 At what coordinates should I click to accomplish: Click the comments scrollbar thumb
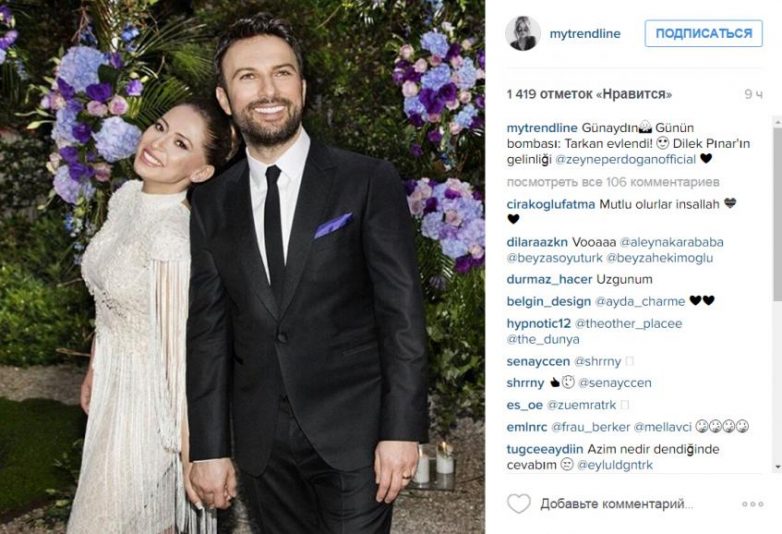point(777,213)
